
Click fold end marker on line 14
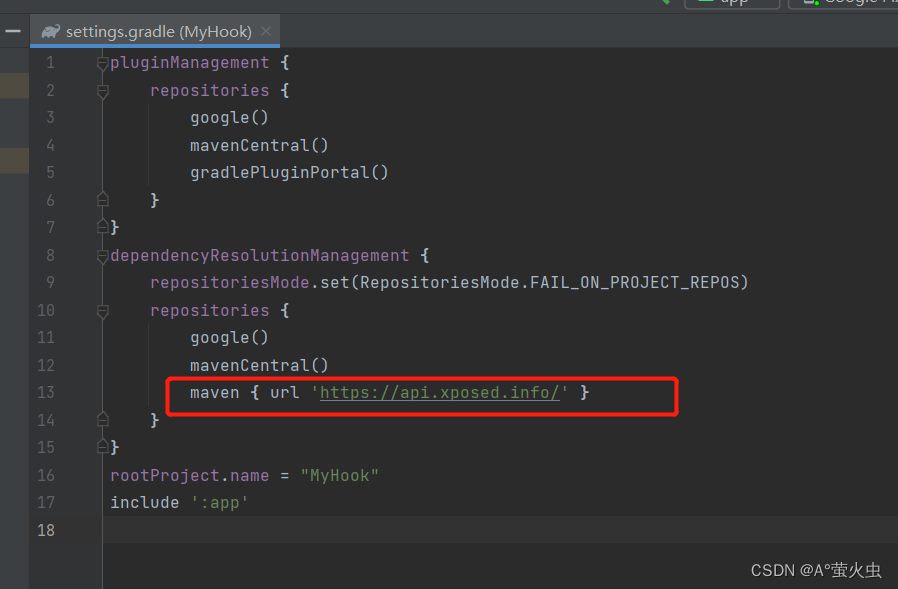click(103, 419)
